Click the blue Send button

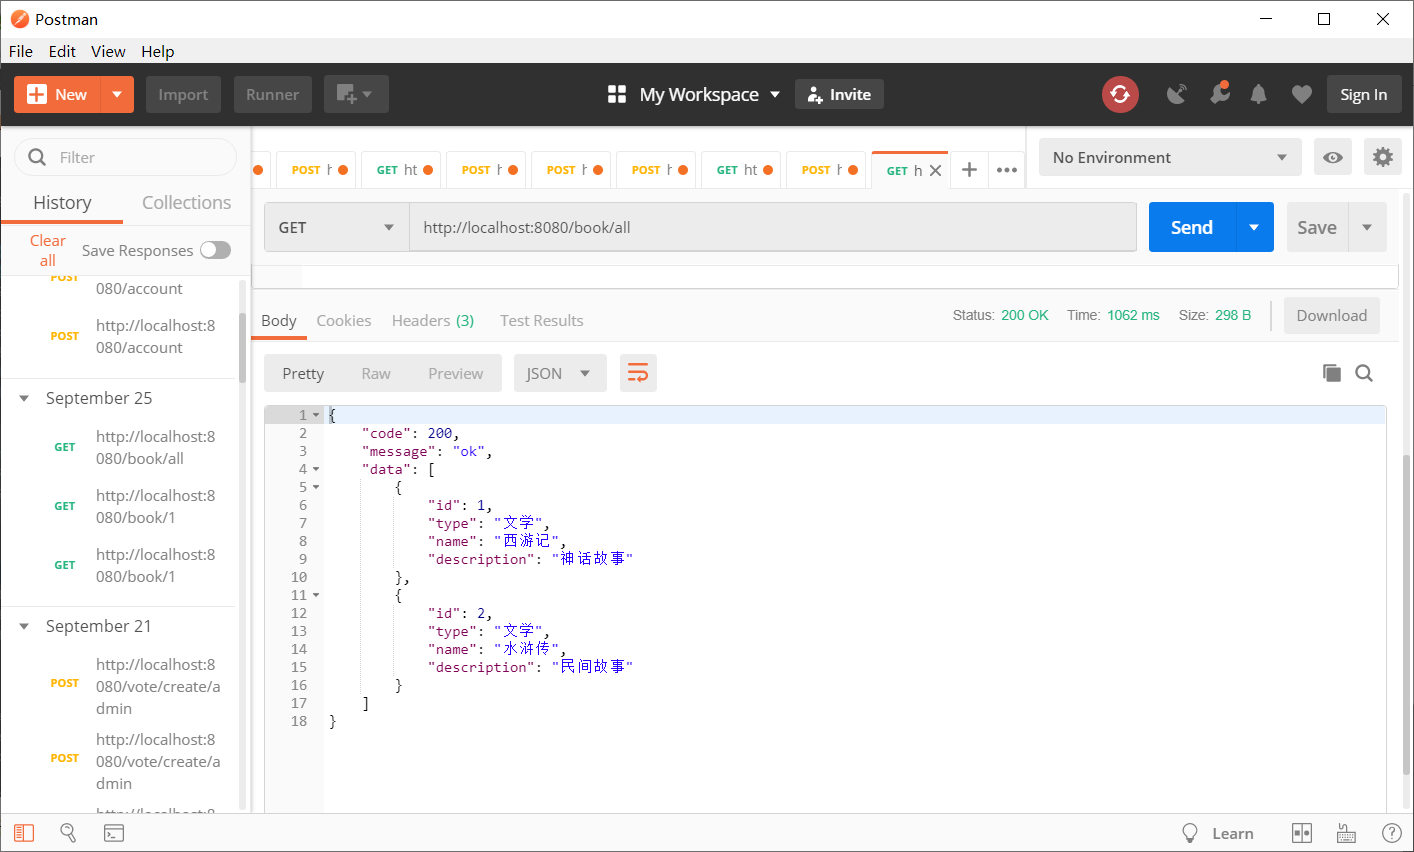1192,227
